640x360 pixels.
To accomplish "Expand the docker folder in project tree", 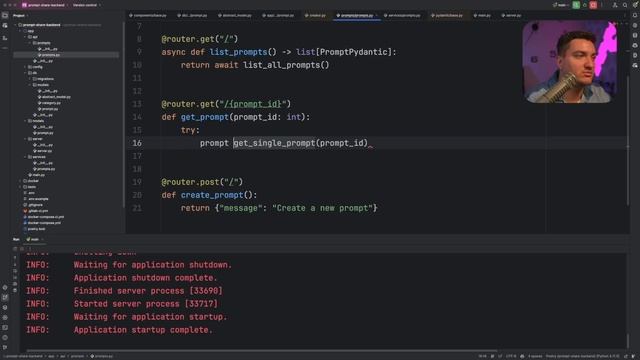I will tap(20, 181).
